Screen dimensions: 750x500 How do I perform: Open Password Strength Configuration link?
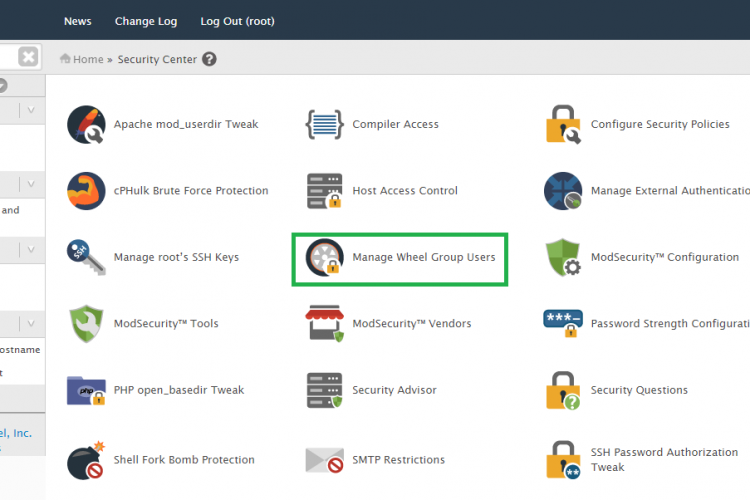click(670, 324)
